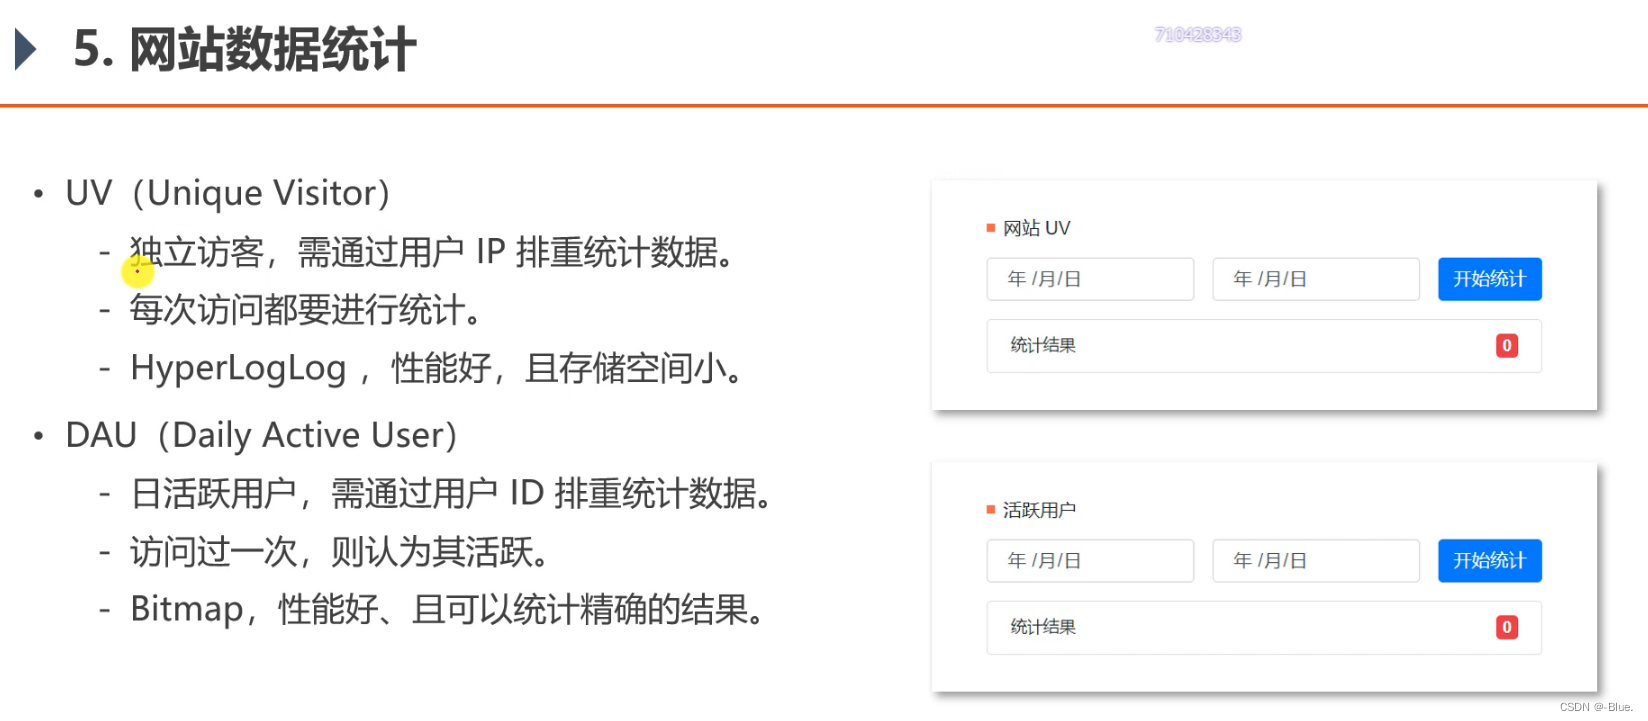Click the 活跃用户 统计结果 row
Viewport: 1648px width, 721px height.
click(x=1264, y=628)
